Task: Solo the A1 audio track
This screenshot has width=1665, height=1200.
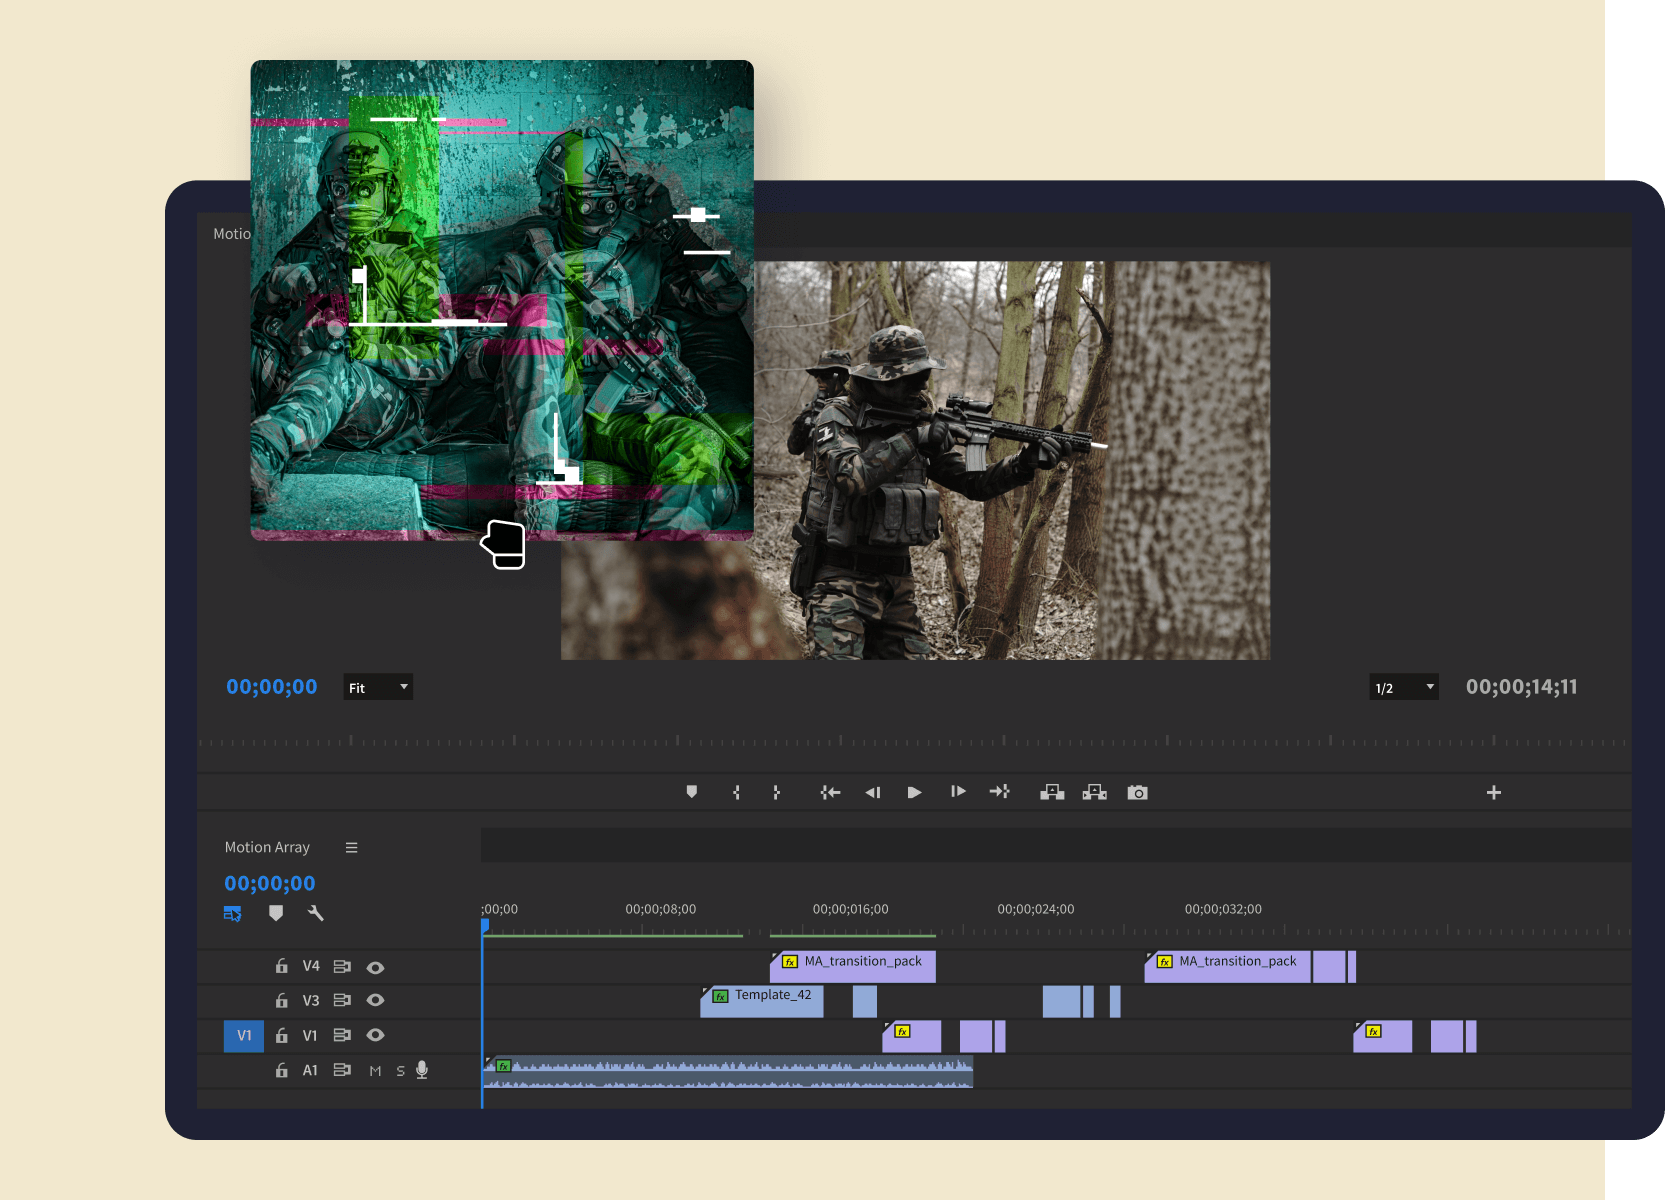Action: [401, 1070]
